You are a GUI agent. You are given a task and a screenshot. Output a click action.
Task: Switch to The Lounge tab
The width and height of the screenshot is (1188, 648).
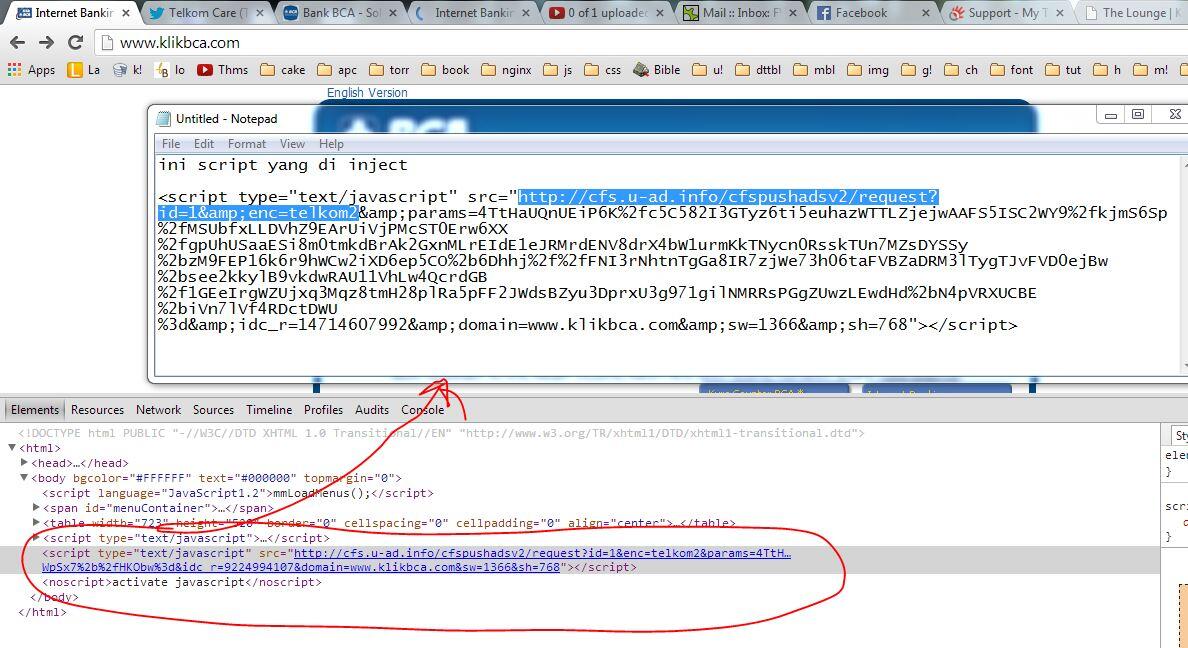pyautogui.click(x=1133, y=13)
